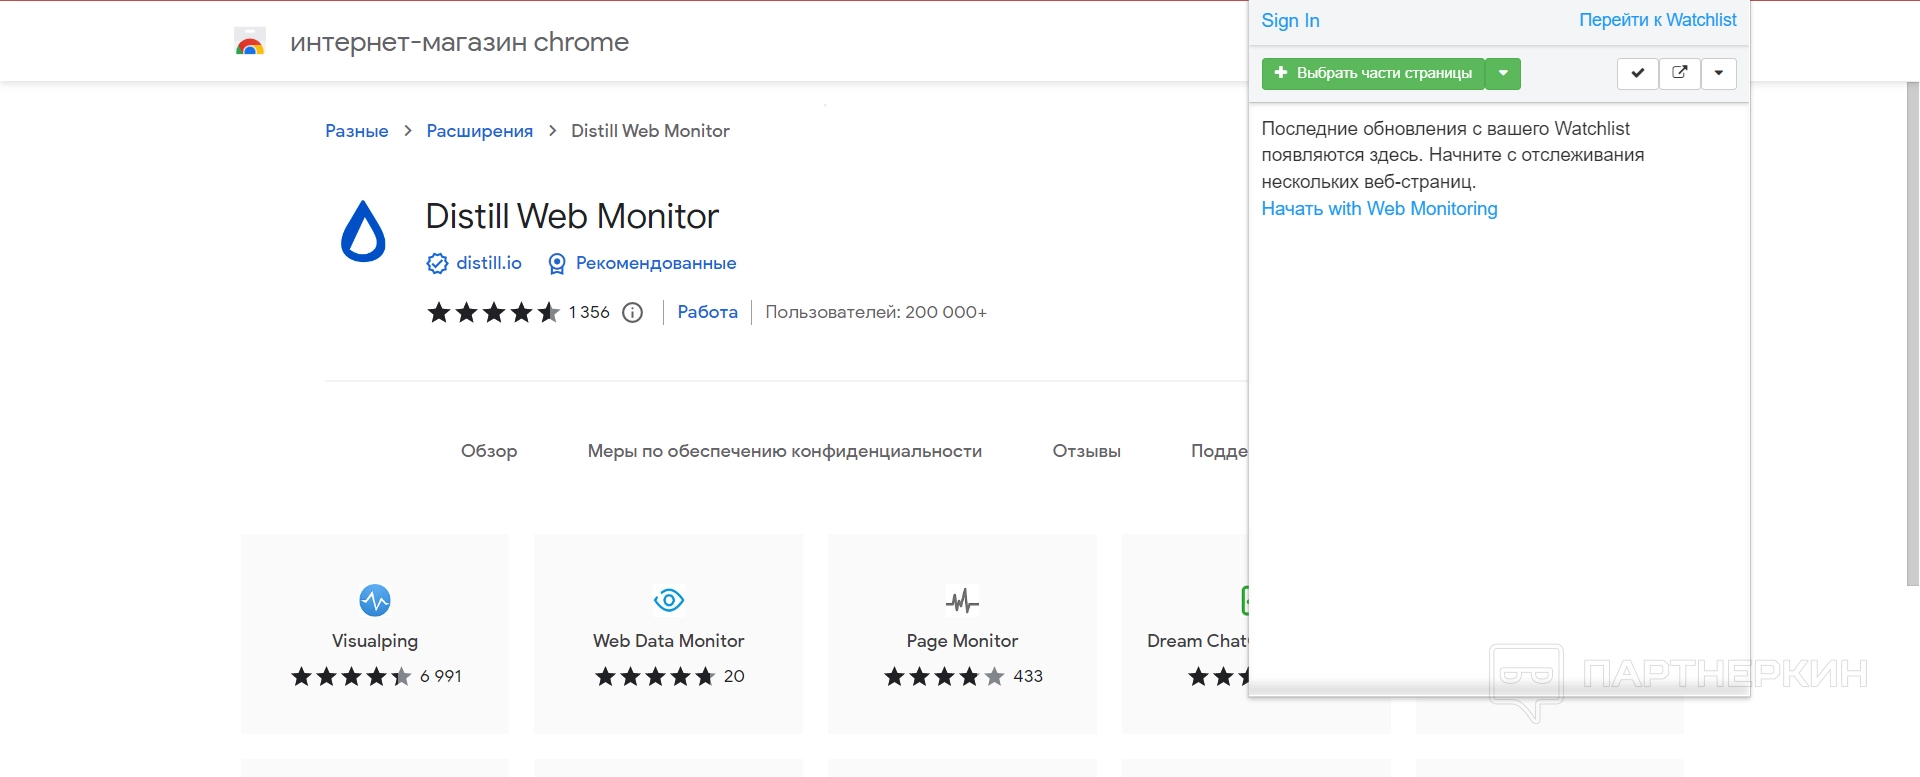Click the Page Monitor 433 rating count

pyautogui.click(x=1028, y=676)
